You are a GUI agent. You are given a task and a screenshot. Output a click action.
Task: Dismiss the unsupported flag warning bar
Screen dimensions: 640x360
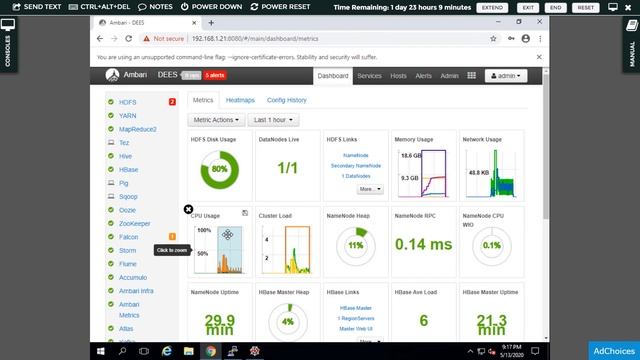pos(539,57)
